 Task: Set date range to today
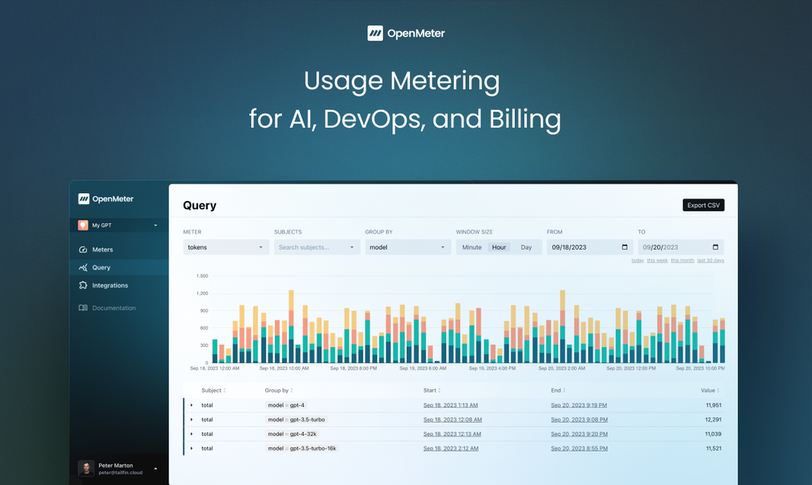pyautogui.click(x=637, y=260)
